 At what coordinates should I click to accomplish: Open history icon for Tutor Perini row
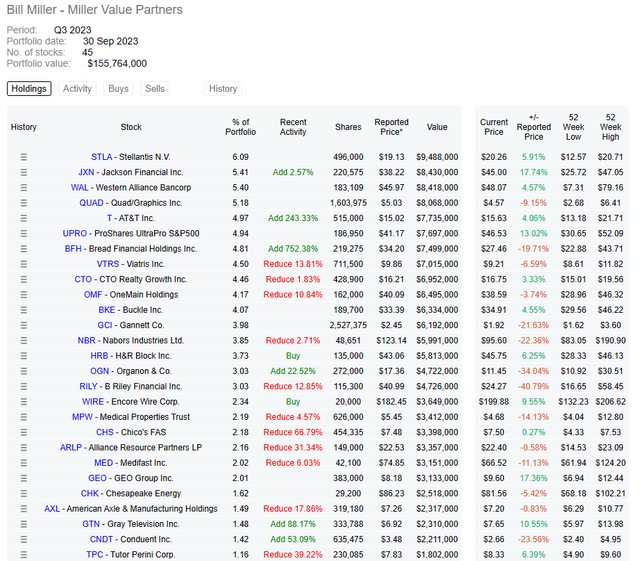point(24,554)
